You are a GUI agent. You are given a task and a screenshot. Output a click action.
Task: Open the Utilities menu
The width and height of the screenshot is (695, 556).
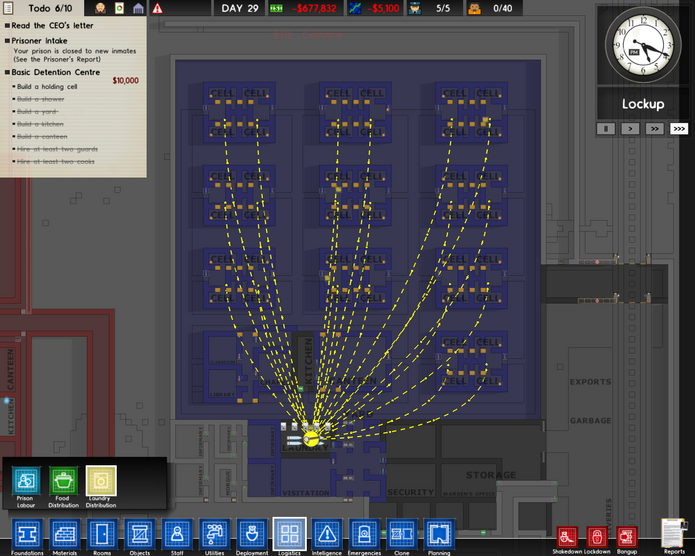(x=215, y=534)
